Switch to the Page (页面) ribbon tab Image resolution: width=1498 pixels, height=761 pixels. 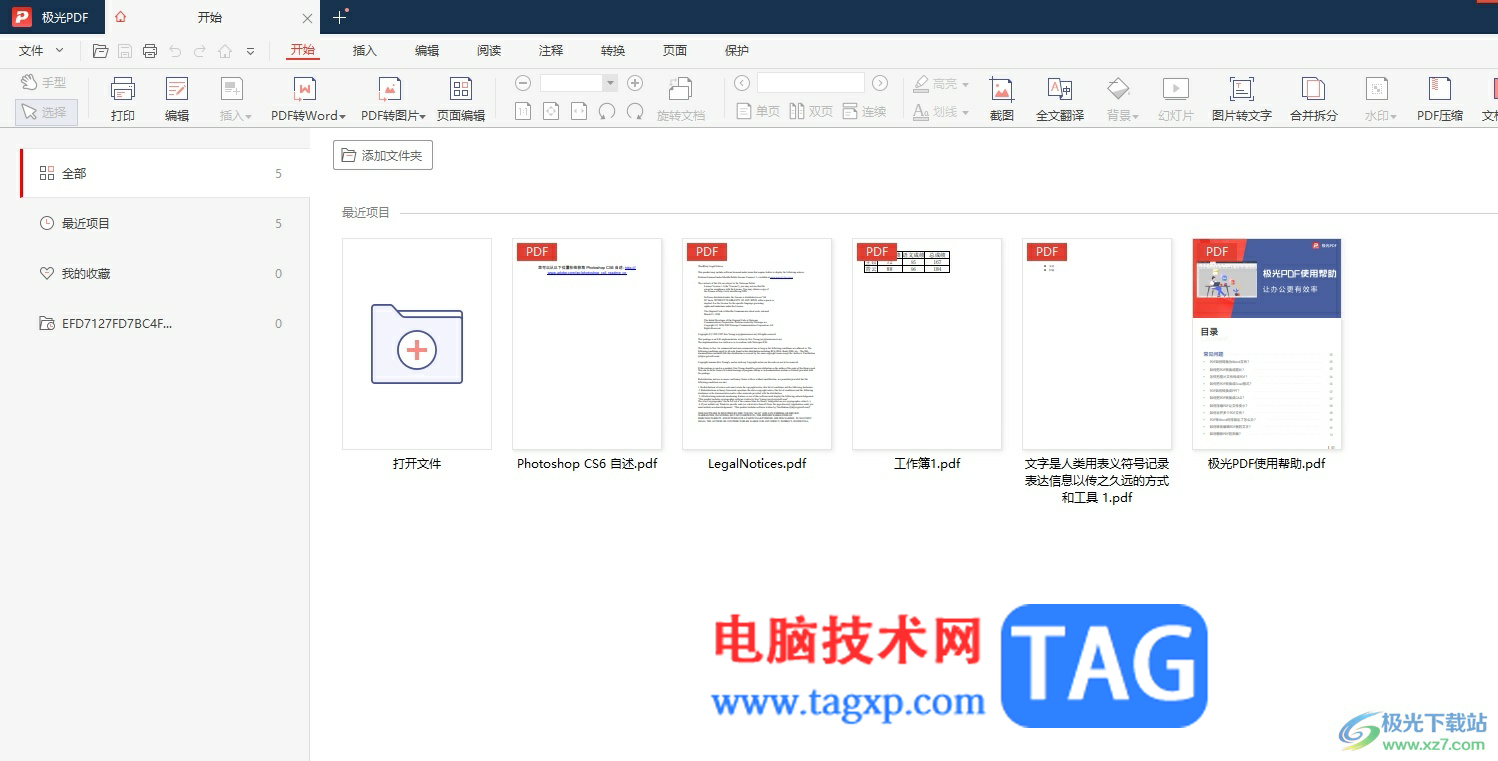[675, 50]
